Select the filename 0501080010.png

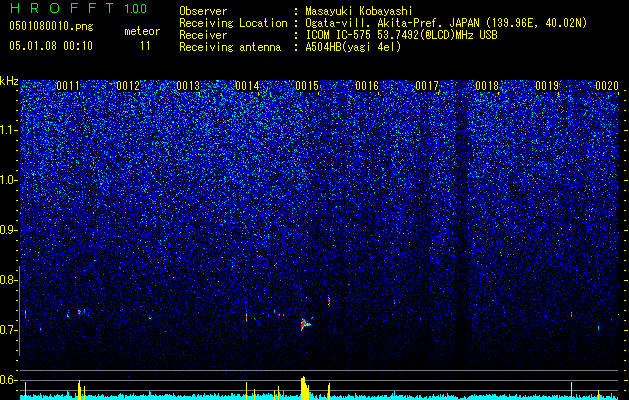click(51, 26)
